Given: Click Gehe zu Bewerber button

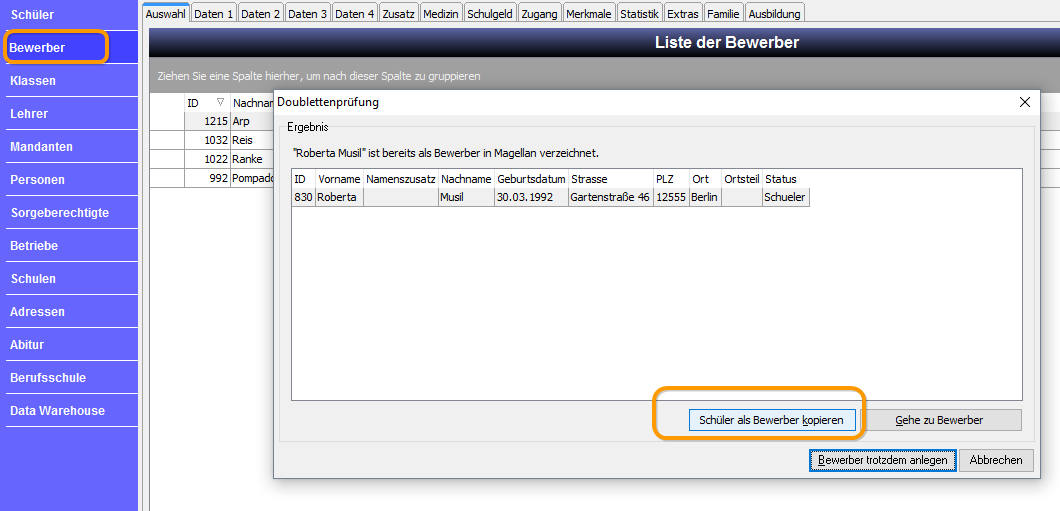Looking at the screenshot, I should click(x=939, y=420).
